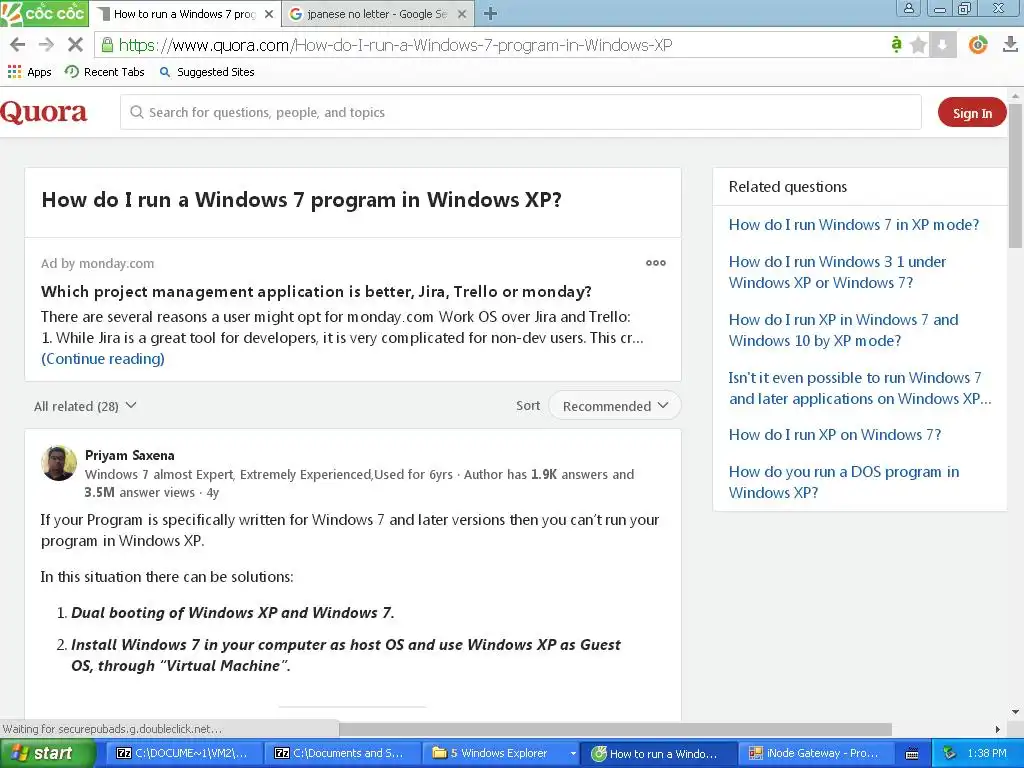Screen dimensions: 1024x768
Task: Click the vertical scrollbar thumb
Action: coord(1016,174)
